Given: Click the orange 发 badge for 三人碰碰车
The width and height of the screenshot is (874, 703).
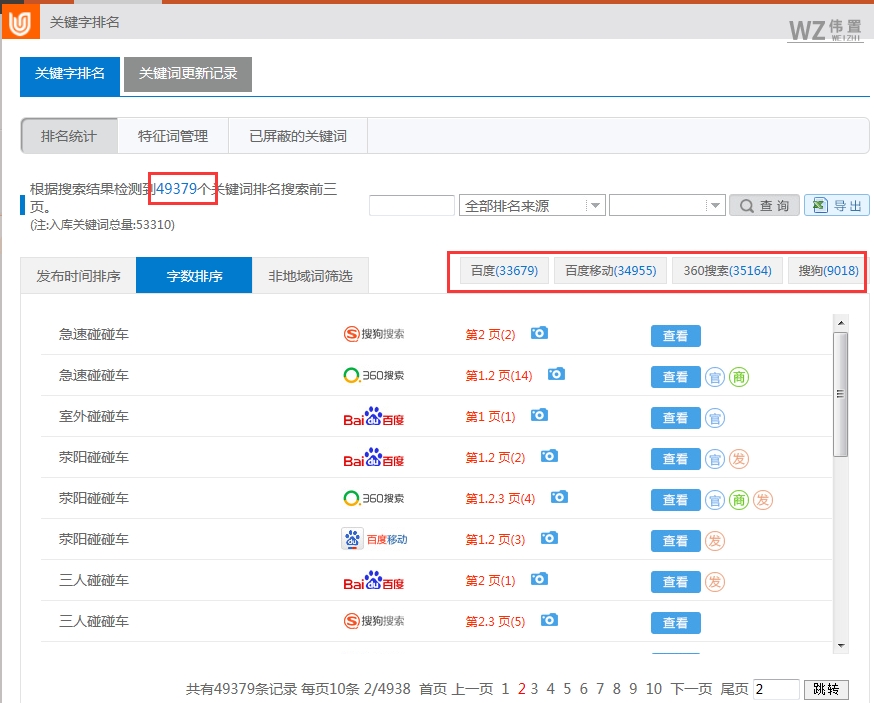Looking at the screenshot, I should coord(715,581).
